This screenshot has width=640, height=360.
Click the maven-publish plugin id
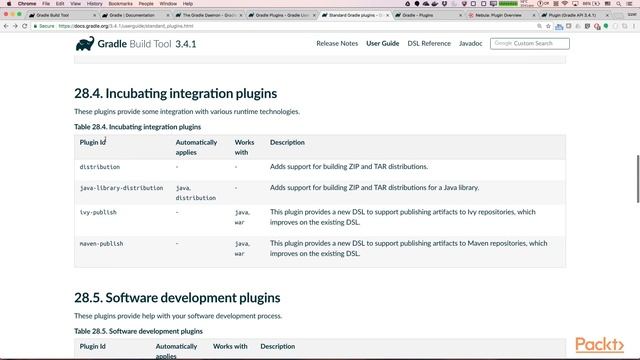click(x=101, y=244)
